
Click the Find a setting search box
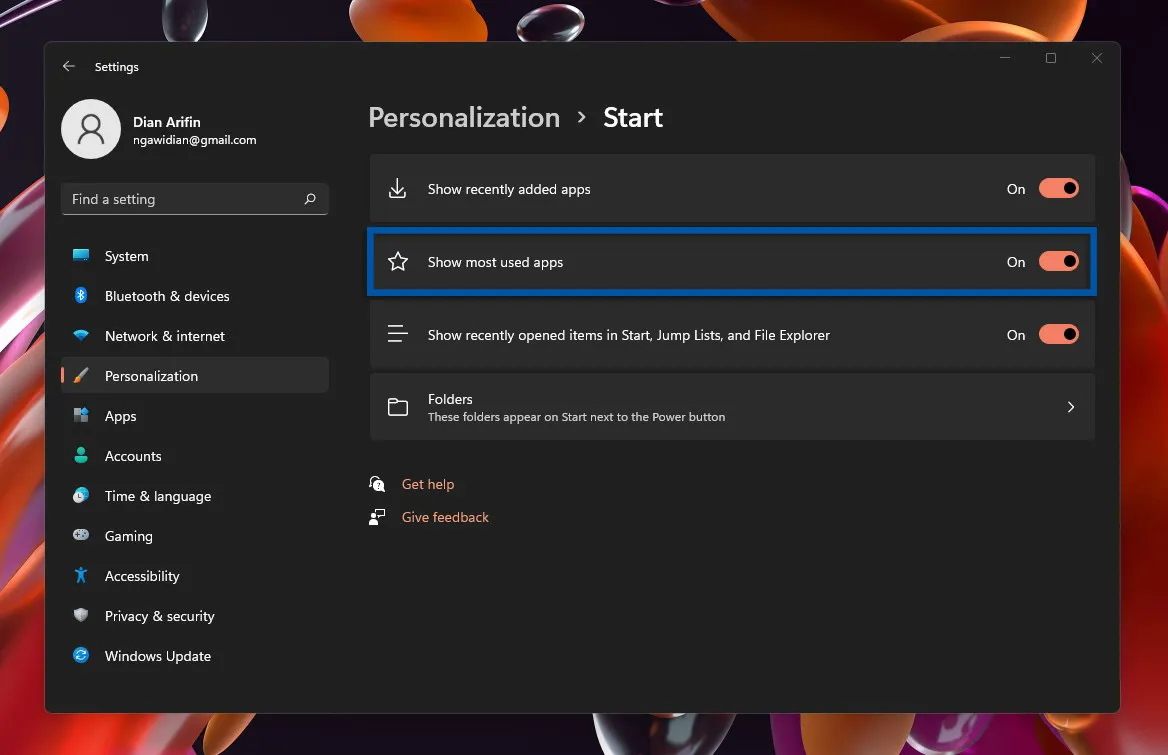[185, 199]
